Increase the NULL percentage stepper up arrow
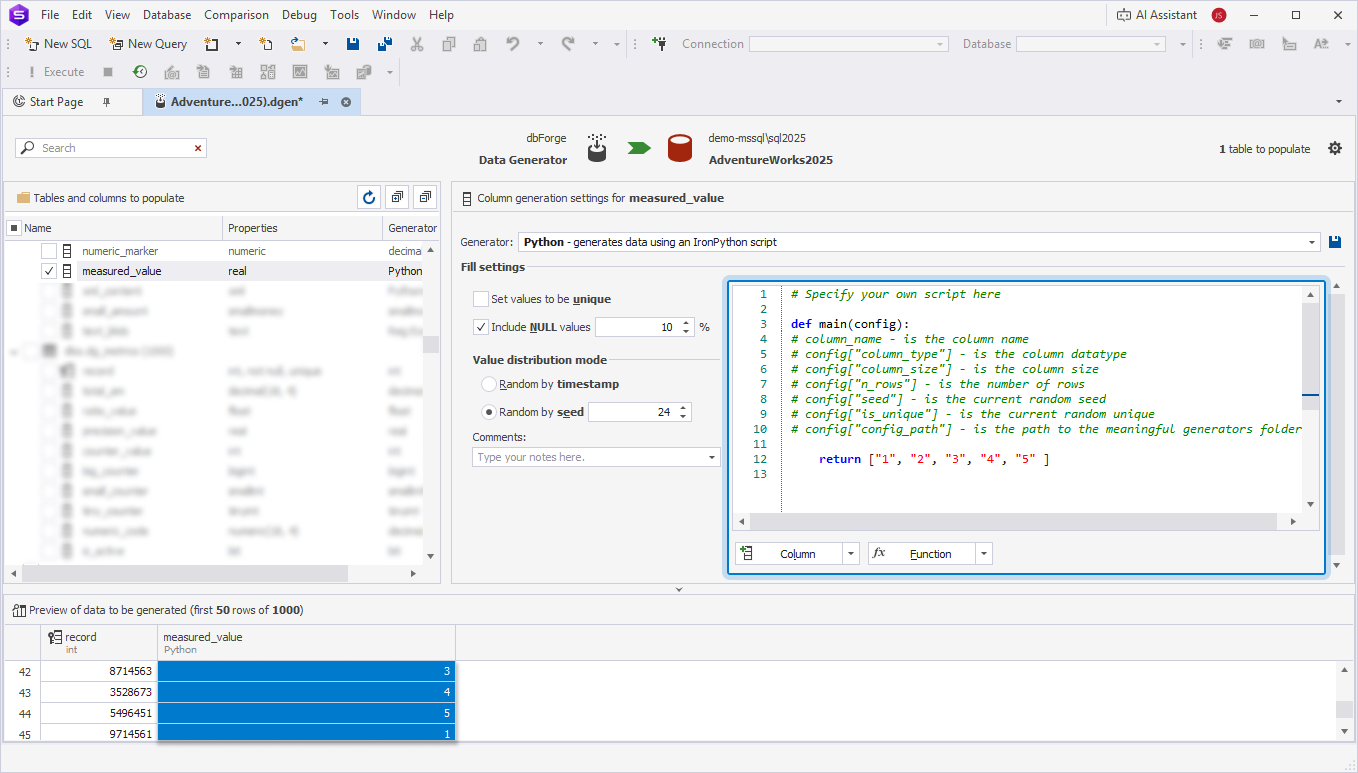The height and width of the screenshot is (773, 1358). [x=686, y=323]
